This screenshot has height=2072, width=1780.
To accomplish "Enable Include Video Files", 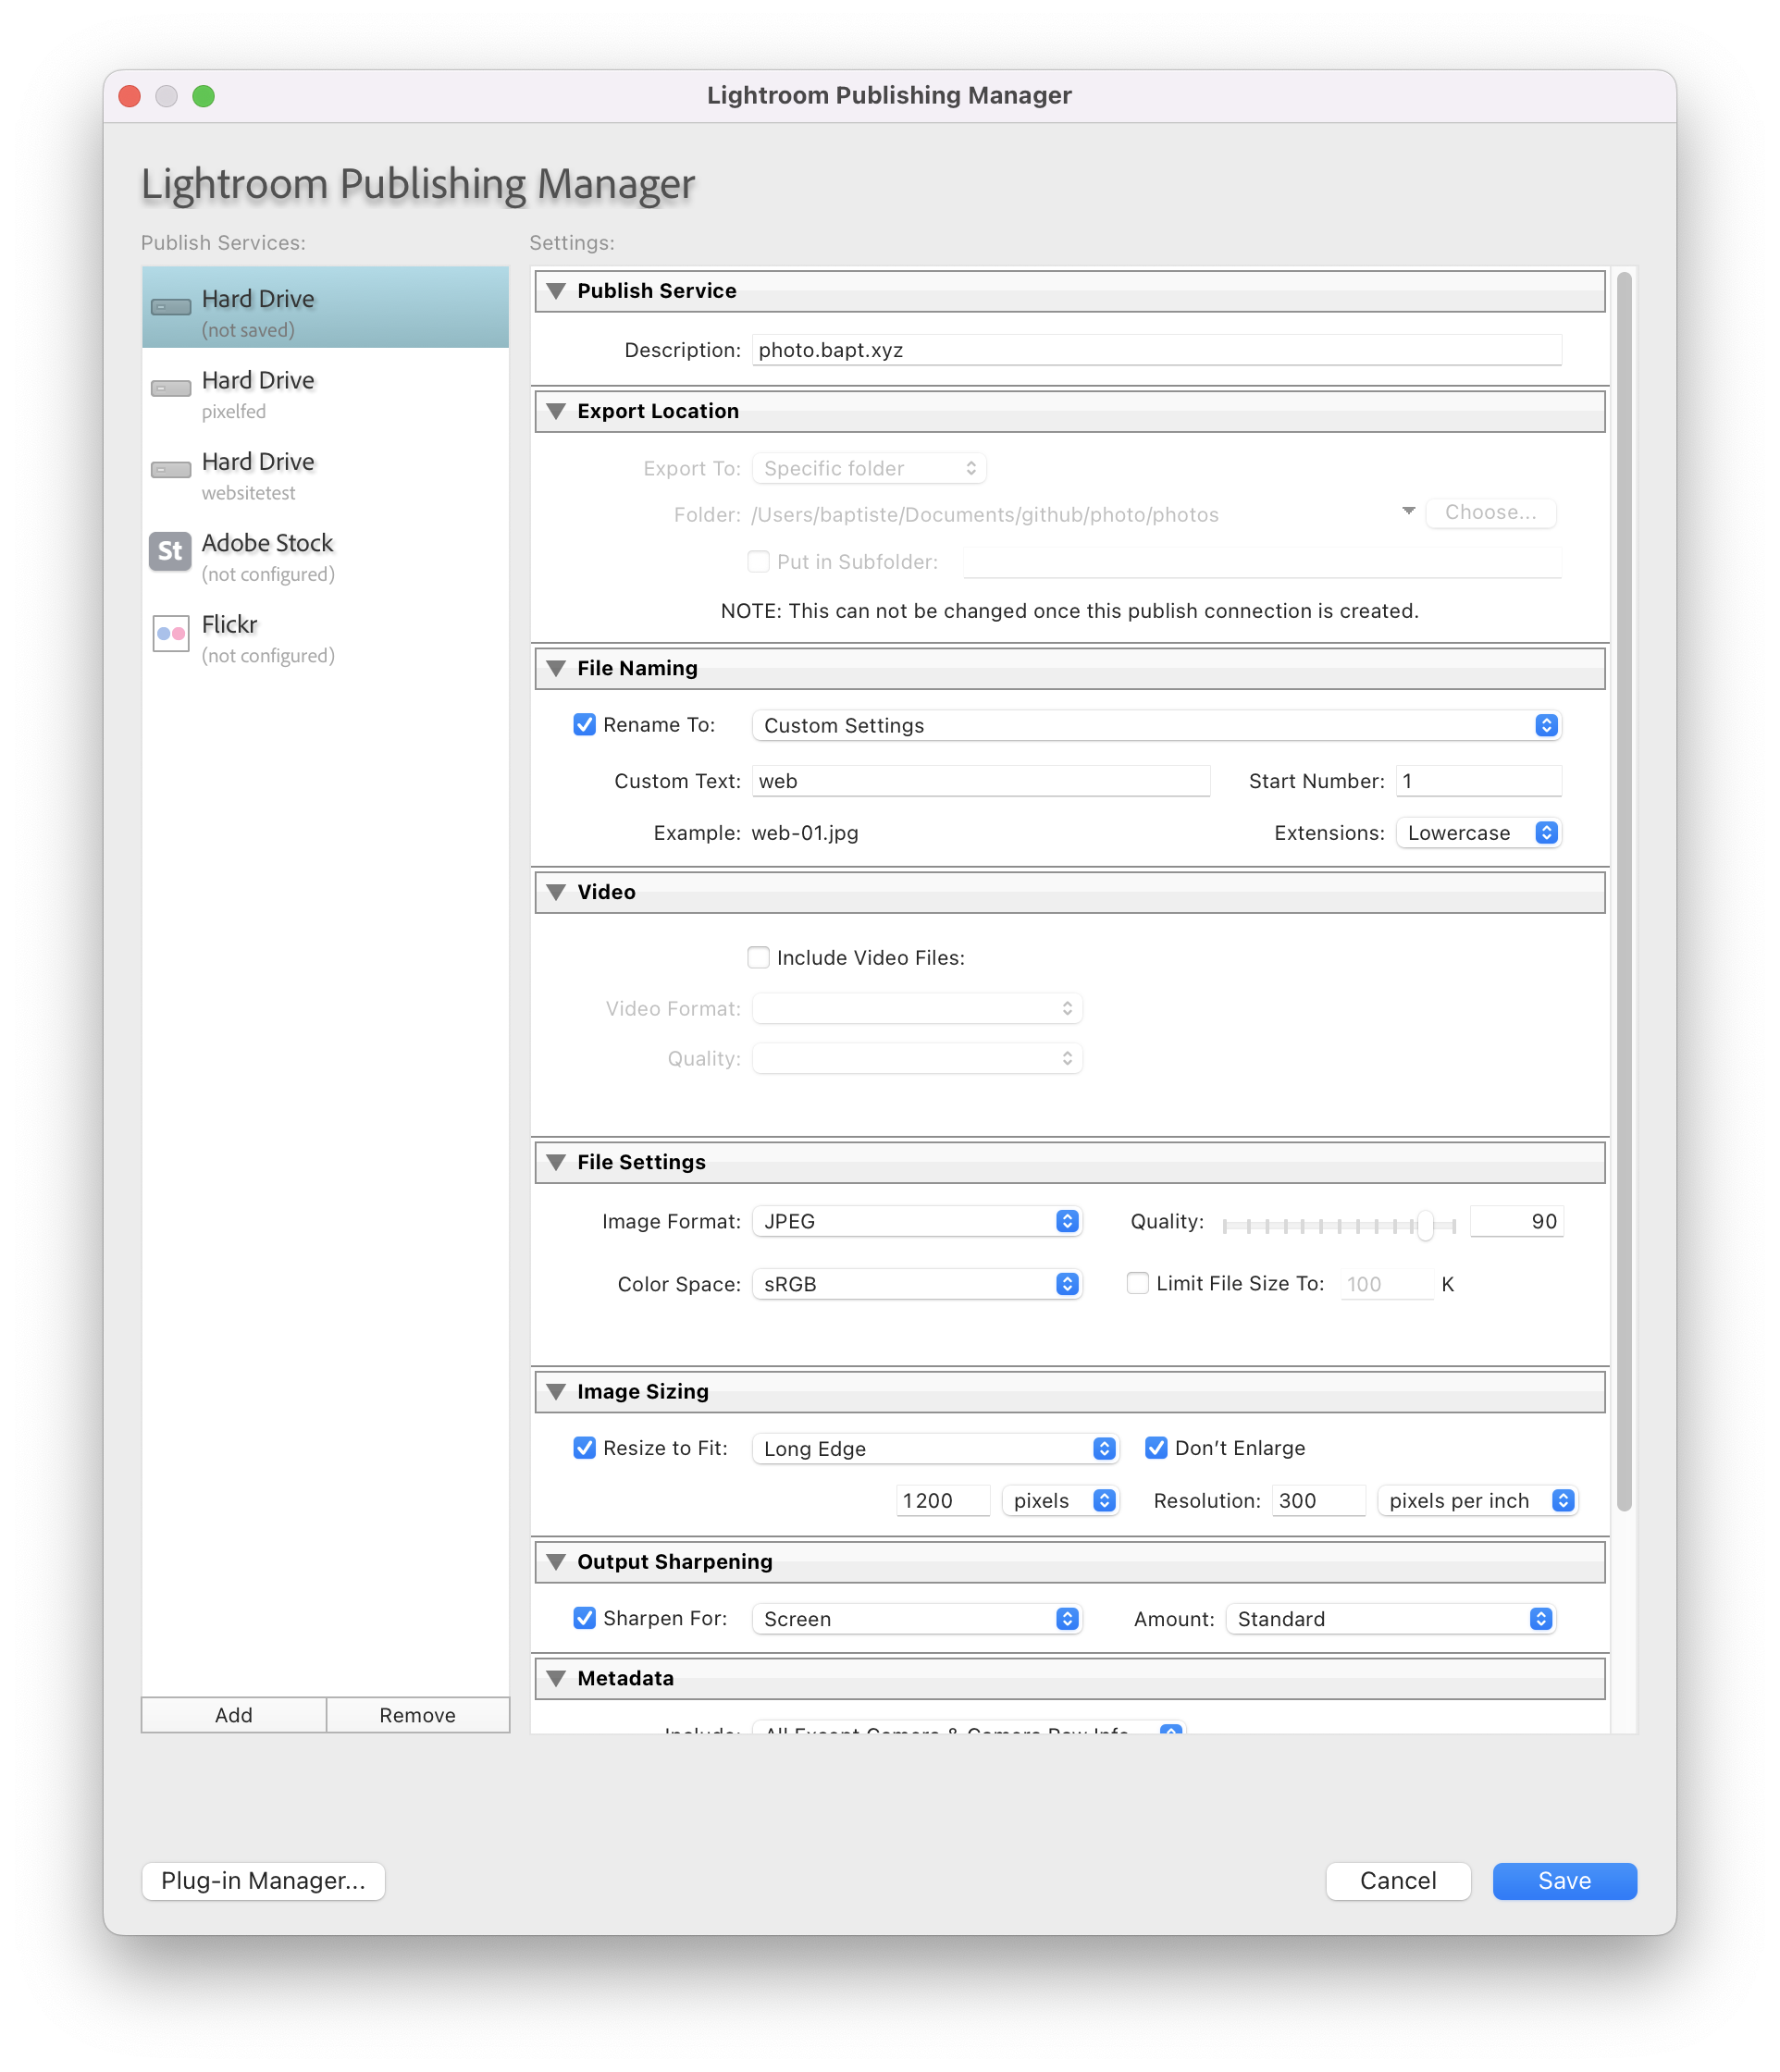I will 758,958.
